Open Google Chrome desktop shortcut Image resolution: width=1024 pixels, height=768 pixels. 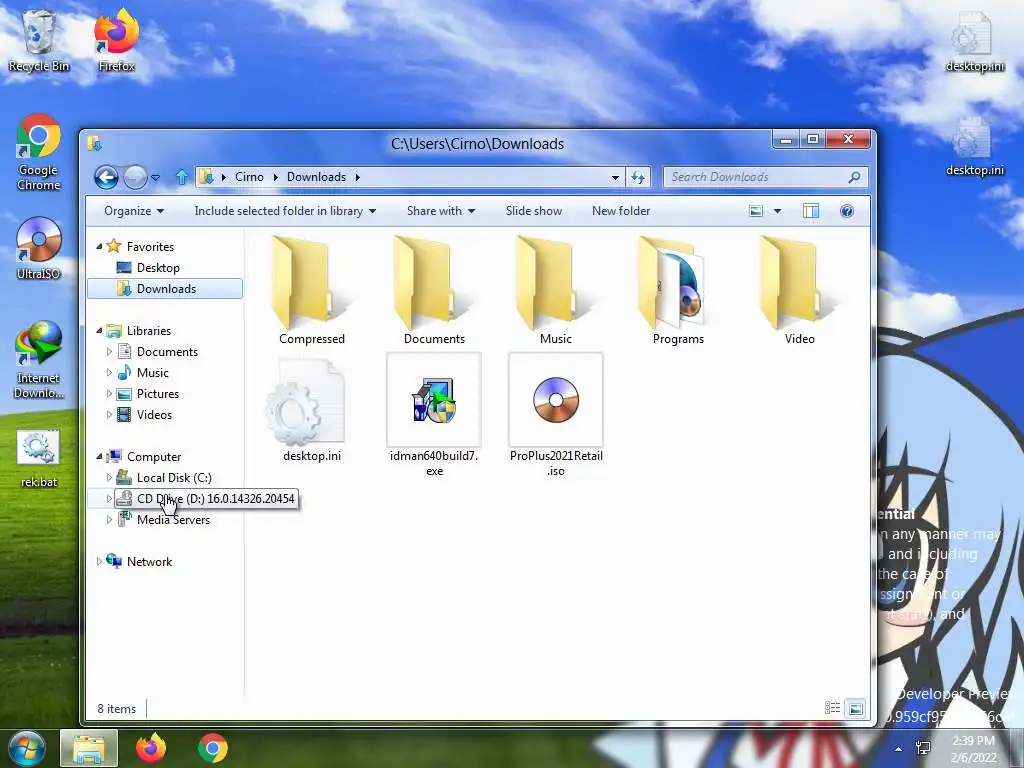tap(39, 152)
